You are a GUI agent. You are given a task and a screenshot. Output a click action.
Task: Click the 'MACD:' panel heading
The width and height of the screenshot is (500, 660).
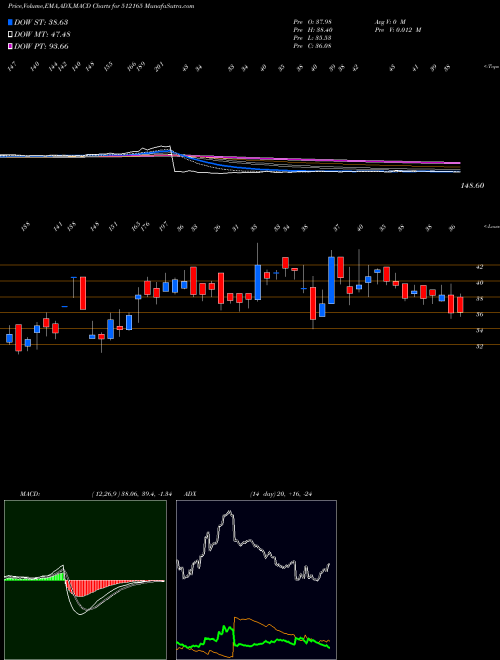click(30, 493)
